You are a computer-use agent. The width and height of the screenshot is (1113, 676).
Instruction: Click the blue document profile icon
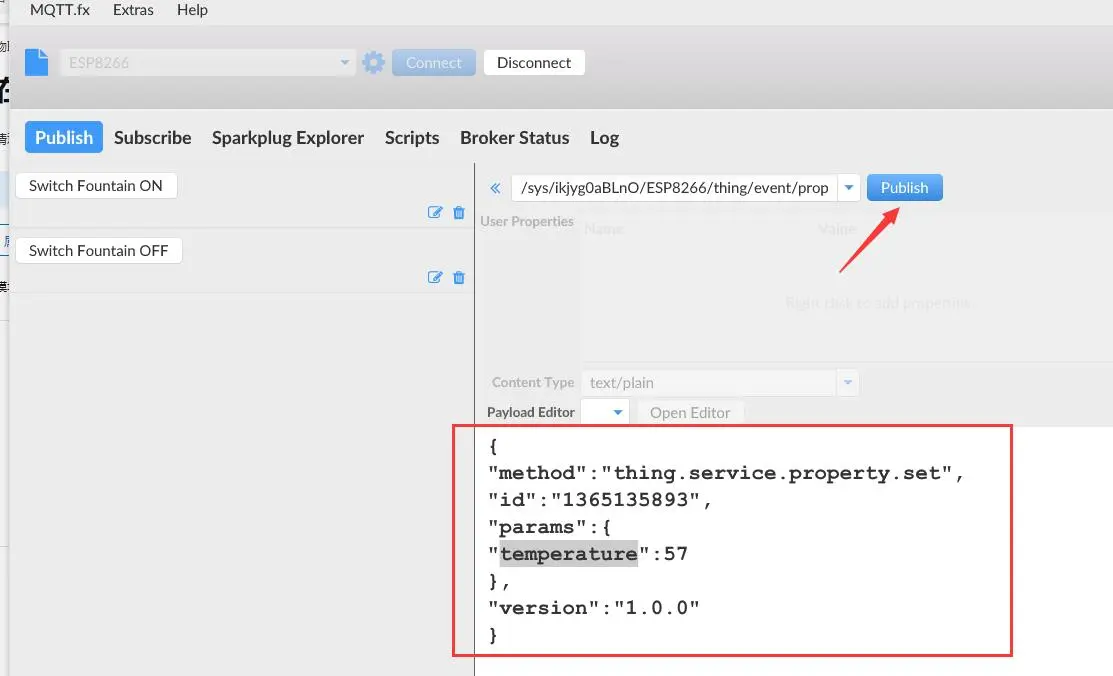(x=36, y=62)
